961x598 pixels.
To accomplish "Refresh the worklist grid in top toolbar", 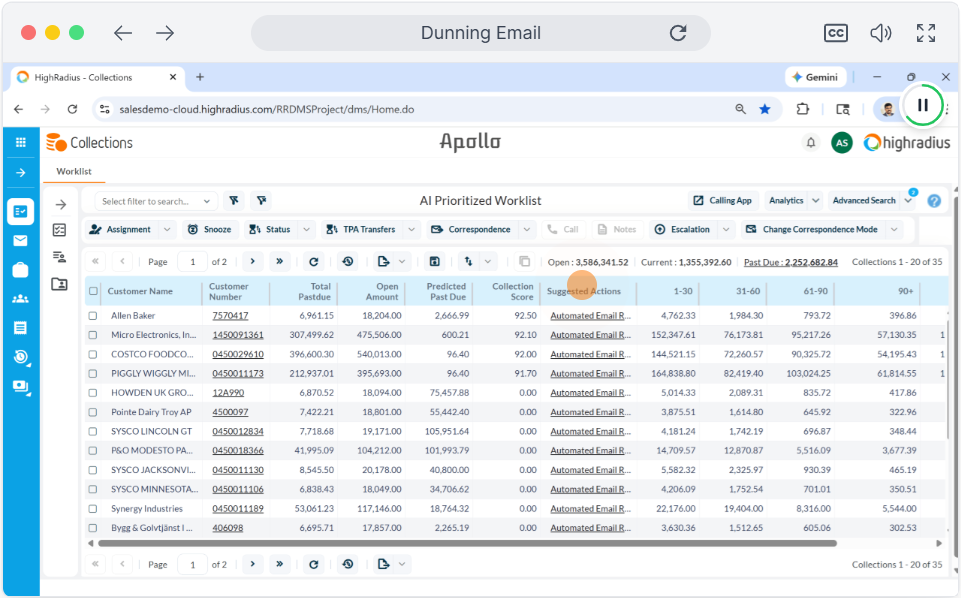I will tap(313, 262).
